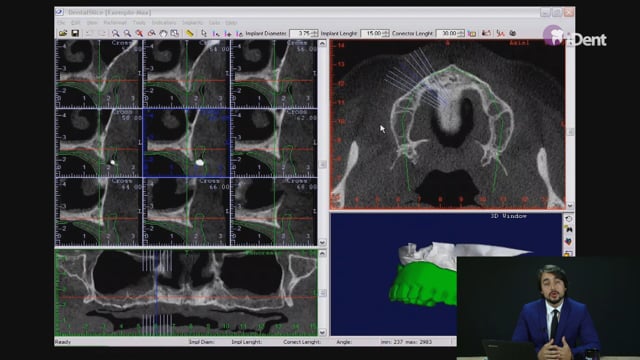This screenshot has width=640, height=360.
Task: Click the add implant icon
Action: point(228,33)
